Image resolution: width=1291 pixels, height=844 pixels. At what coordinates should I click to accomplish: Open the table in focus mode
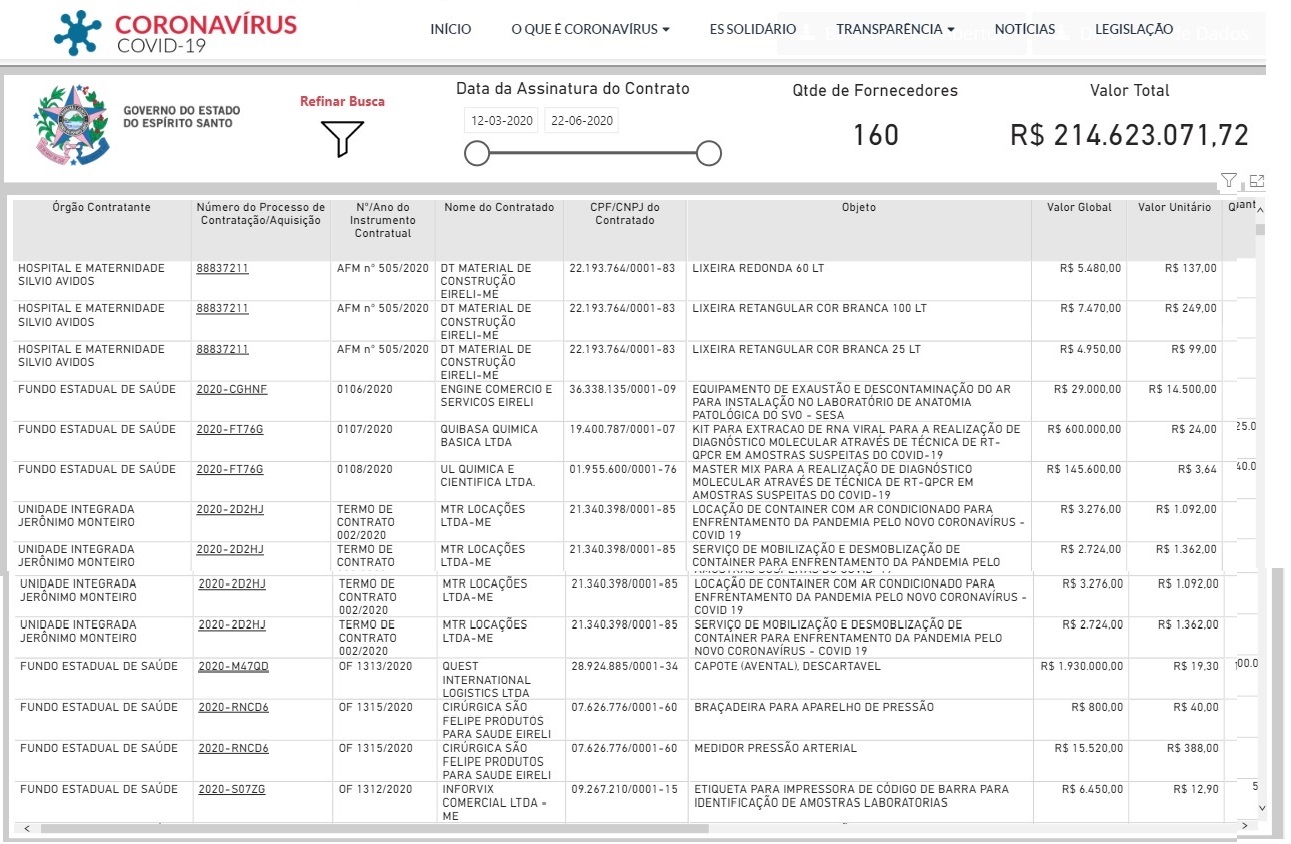1257,181
